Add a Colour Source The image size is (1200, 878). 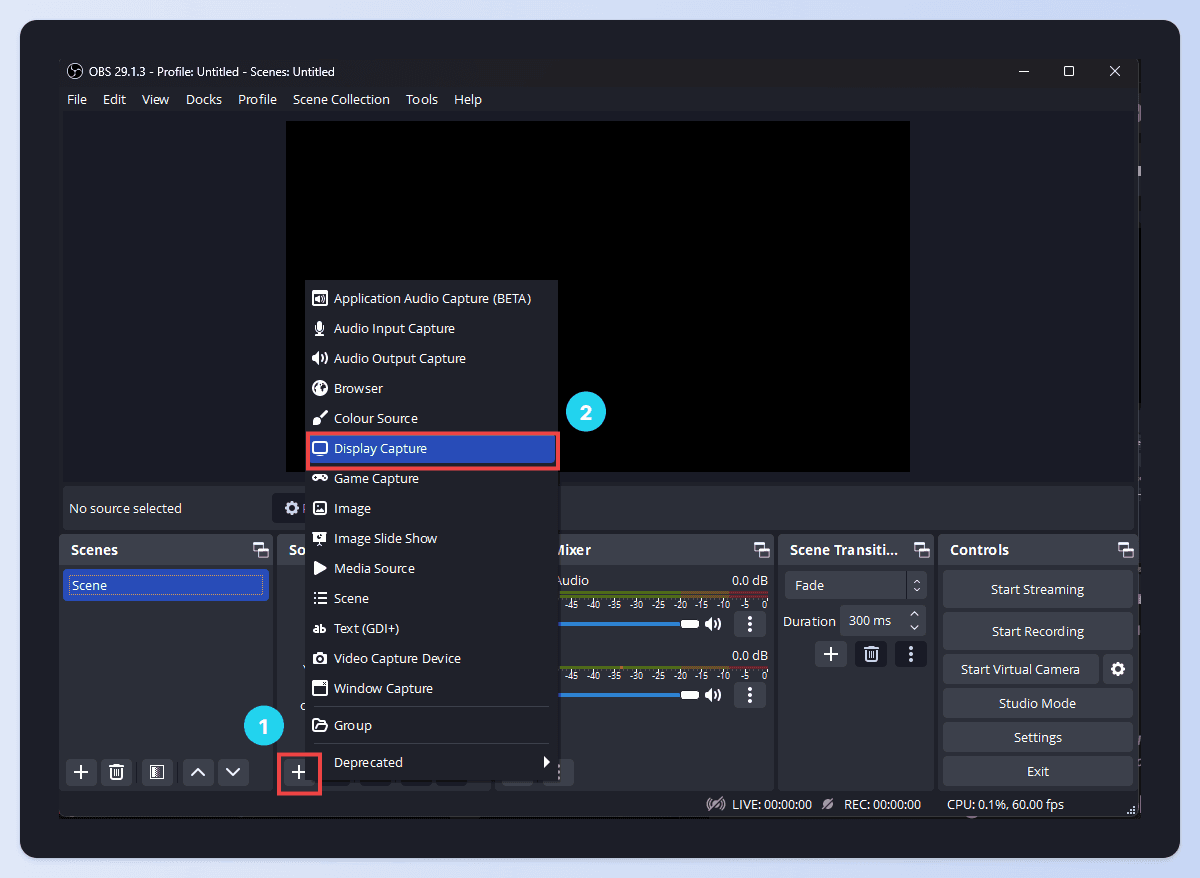point(431,418)
